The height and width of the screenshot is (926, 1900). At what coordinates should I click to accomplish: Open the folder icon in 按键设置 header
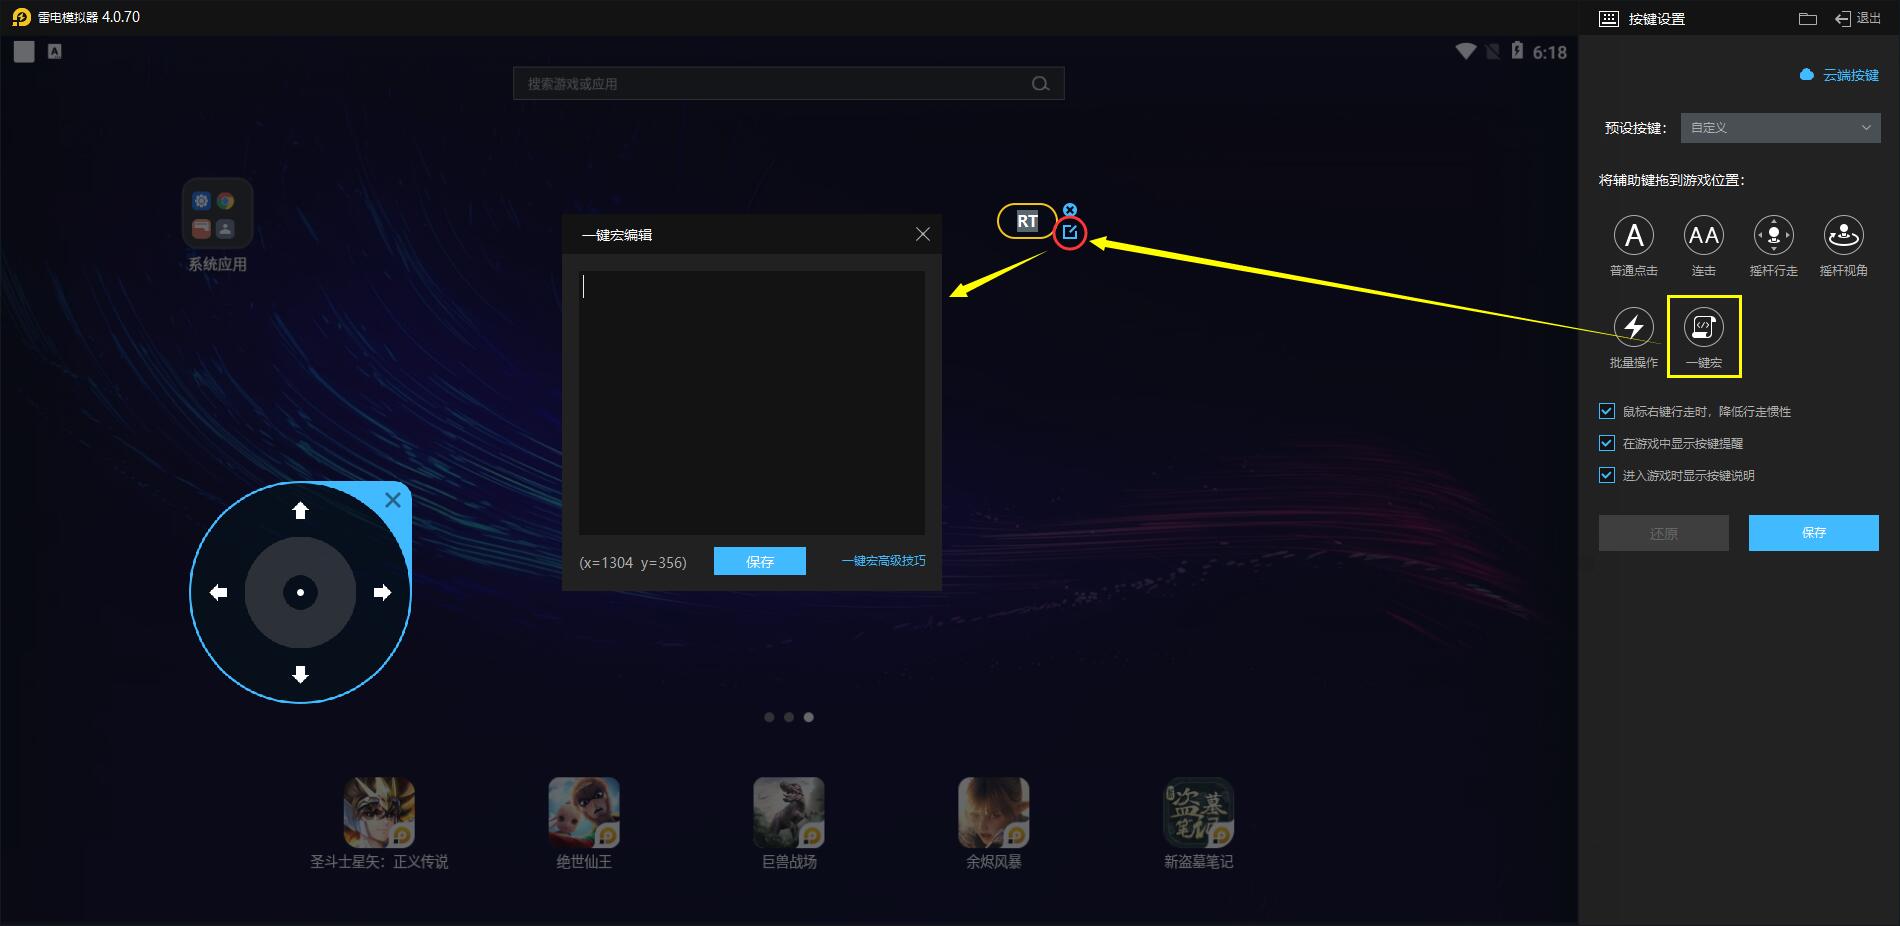pyautogui.click(x=1808, y=19)
